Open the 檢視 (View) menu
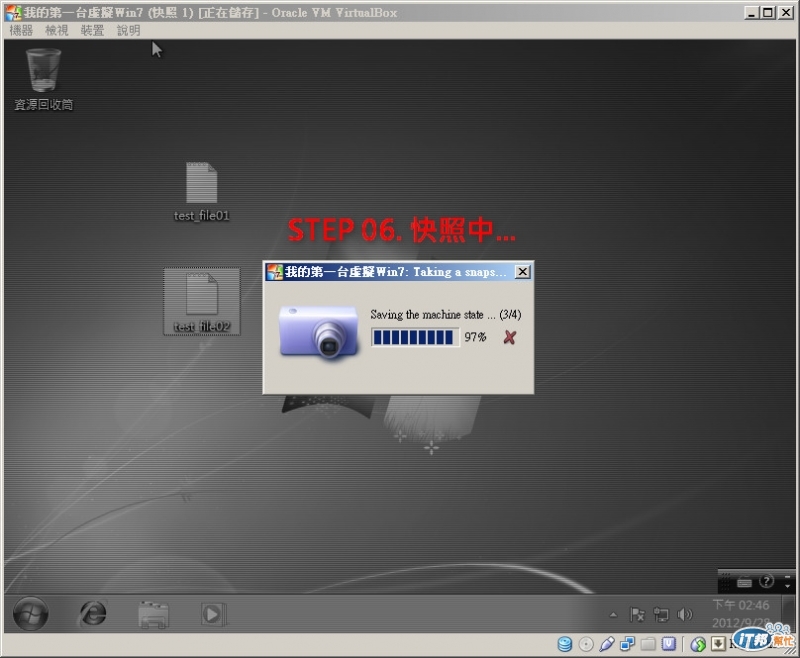The image size is (800, 658). coord(57,31)
